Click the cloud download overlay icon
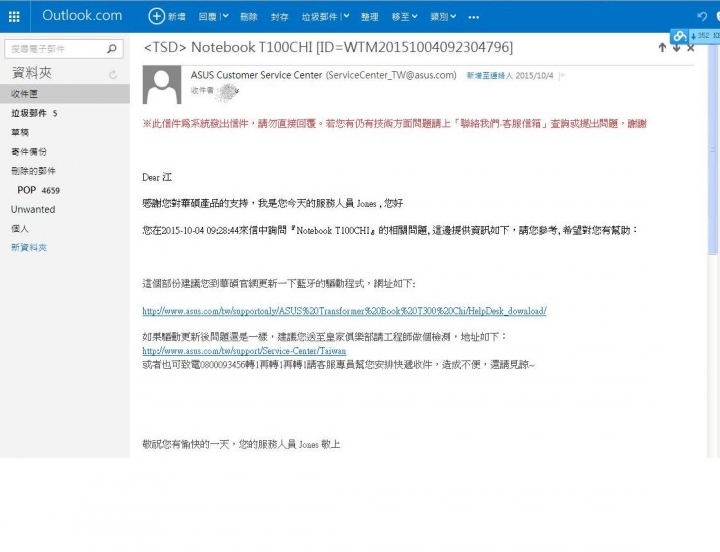 [680, 36]
